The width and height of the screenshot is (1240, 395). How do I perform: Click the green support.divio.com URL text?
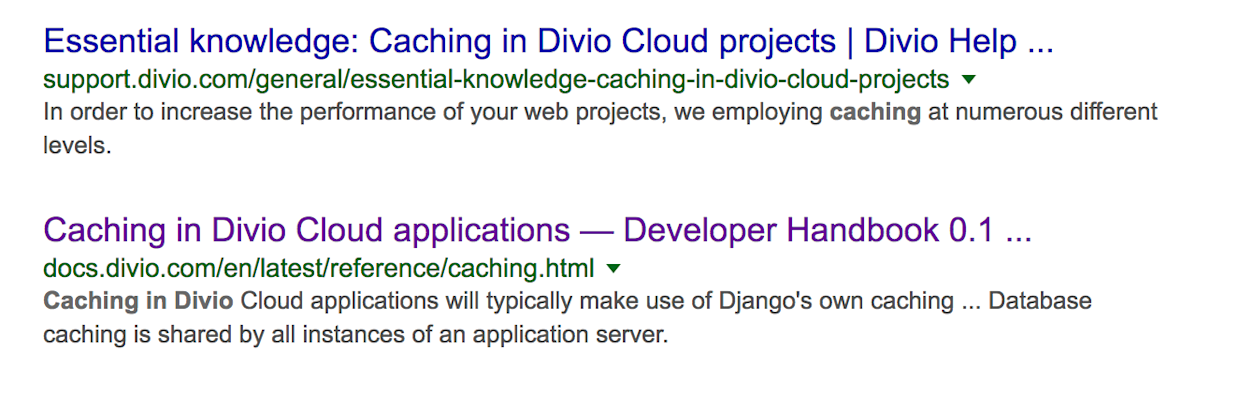click(x=496, y=79)
